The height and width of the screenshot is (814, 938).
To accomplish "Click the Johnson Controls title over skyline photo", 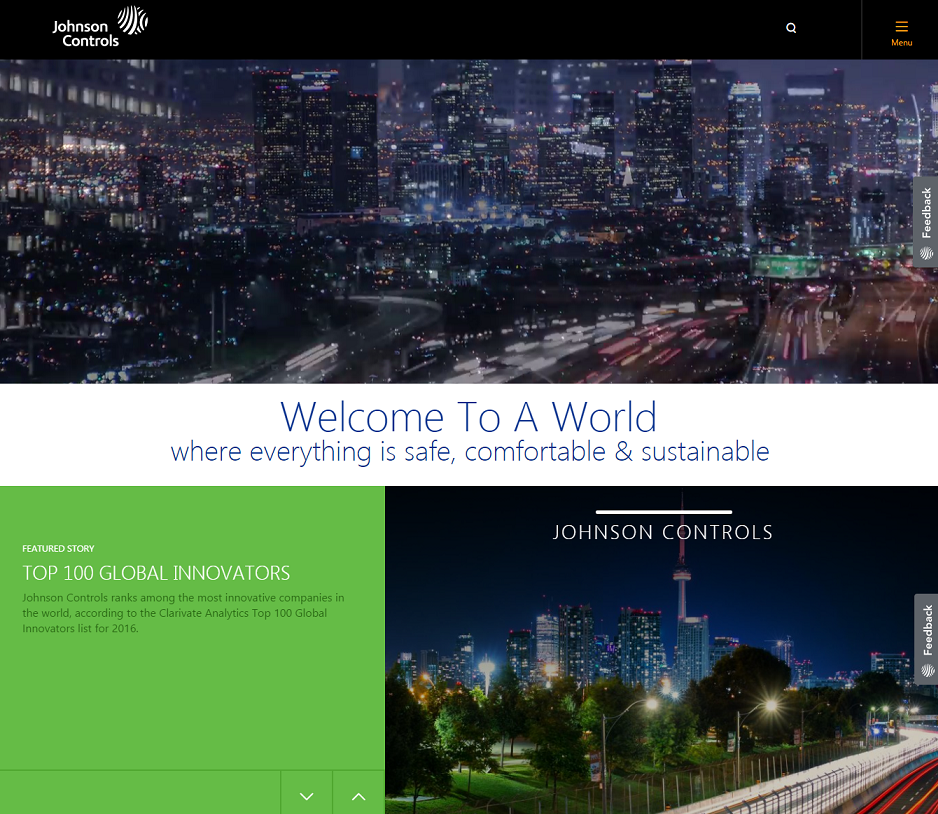I will pyautogui.click(x=663, y=533).
